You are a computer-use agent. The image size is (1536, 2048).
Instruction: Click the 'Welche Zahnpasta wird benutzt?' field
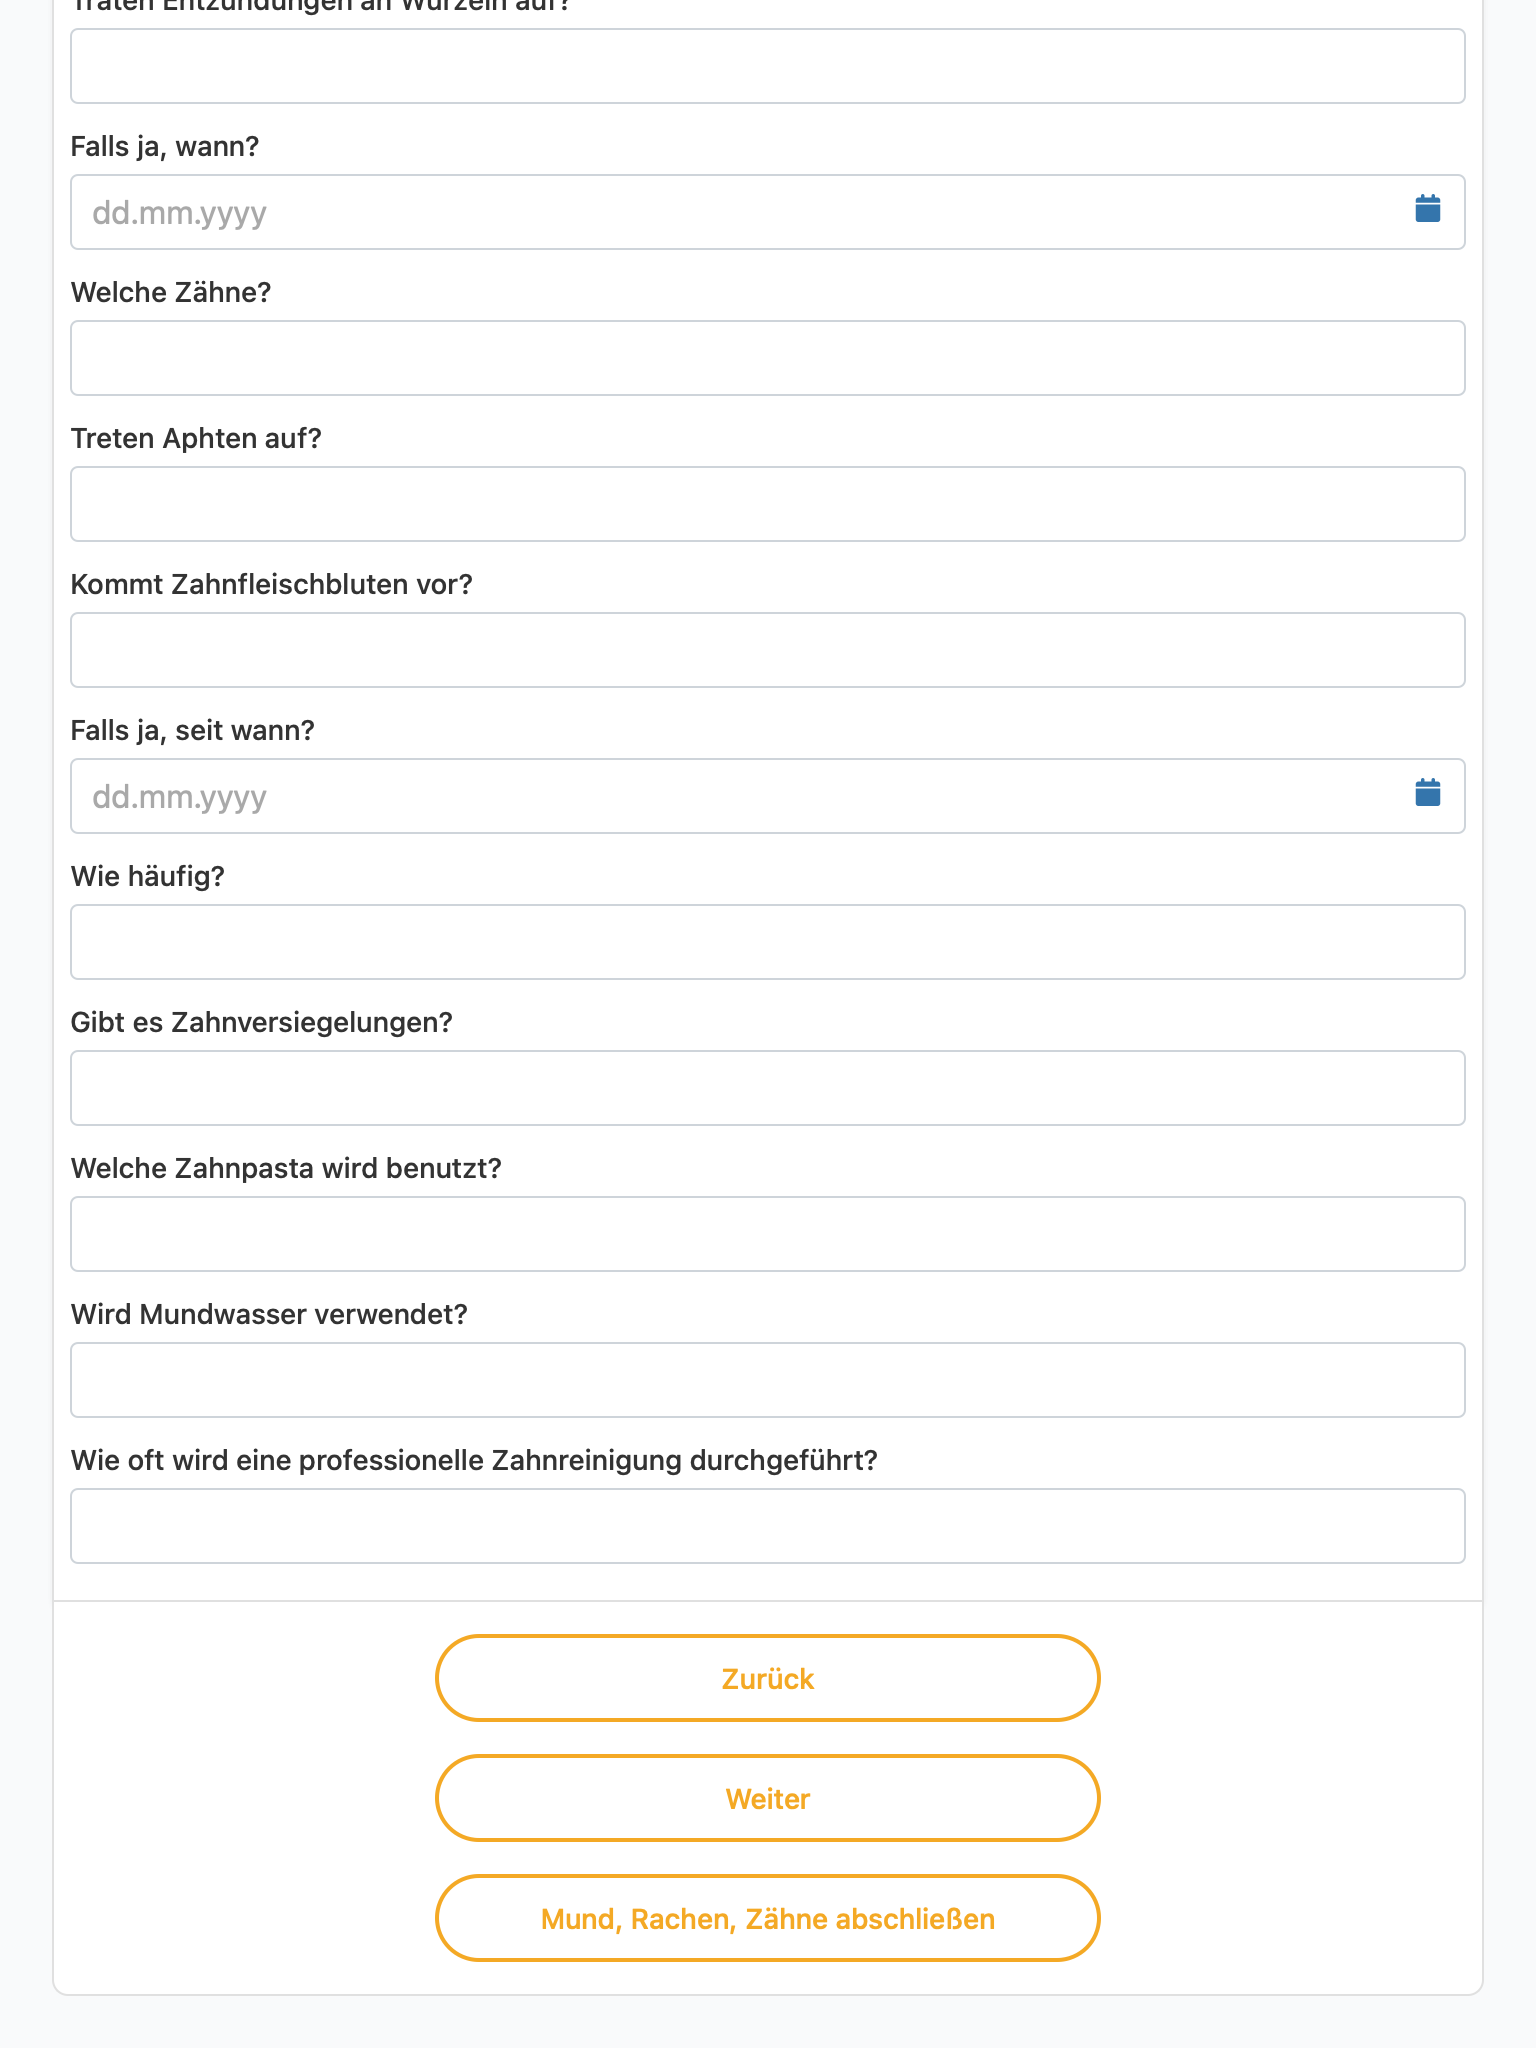click(768, 1234)
